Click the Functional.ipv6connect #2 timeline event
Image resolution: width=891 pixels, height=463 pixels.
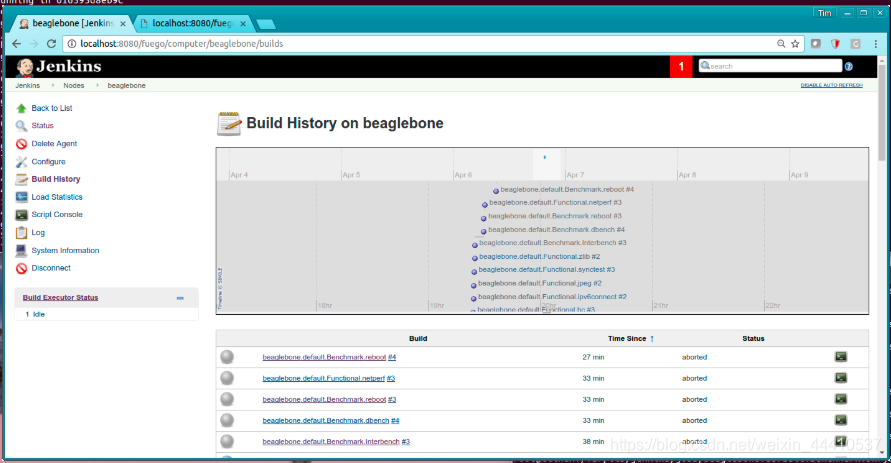tap(552, 297)
